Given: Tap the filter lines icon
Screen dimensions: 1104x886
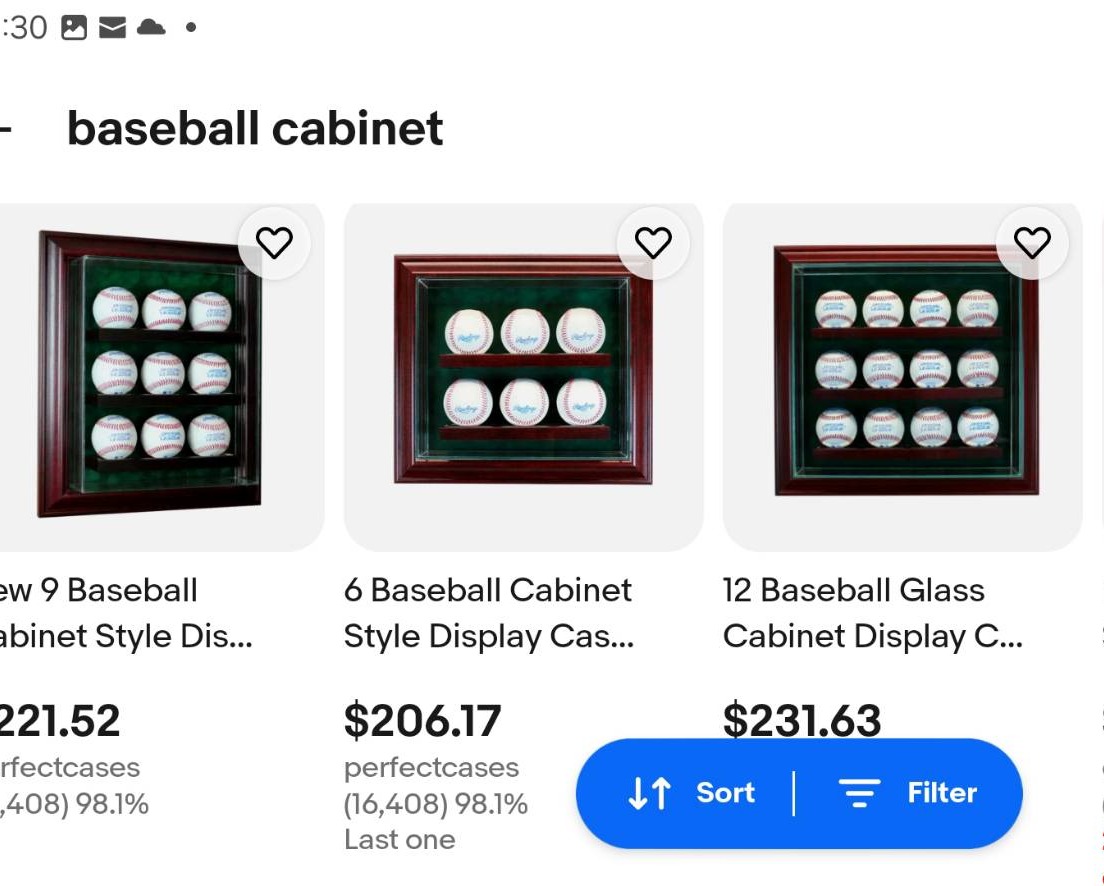Looking at the screenshot, I should (x=859, y=793).
